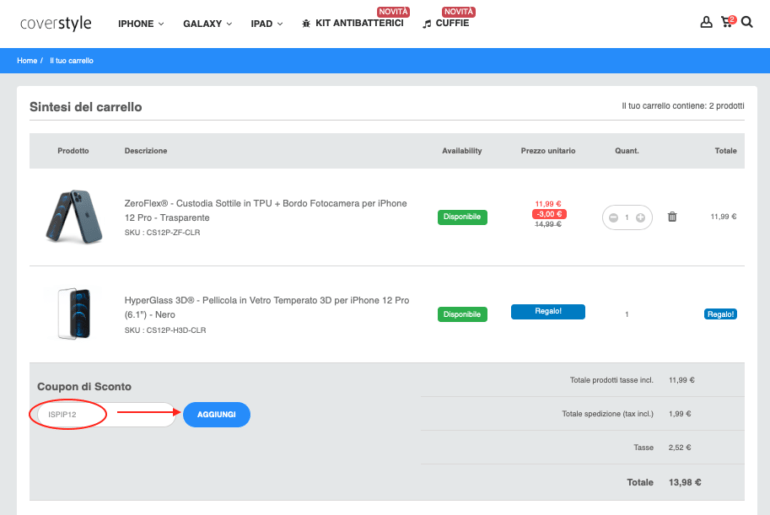Open HyperGlass 3D Pellicola product link
770x515 pixels.
(x=267, y=307)
